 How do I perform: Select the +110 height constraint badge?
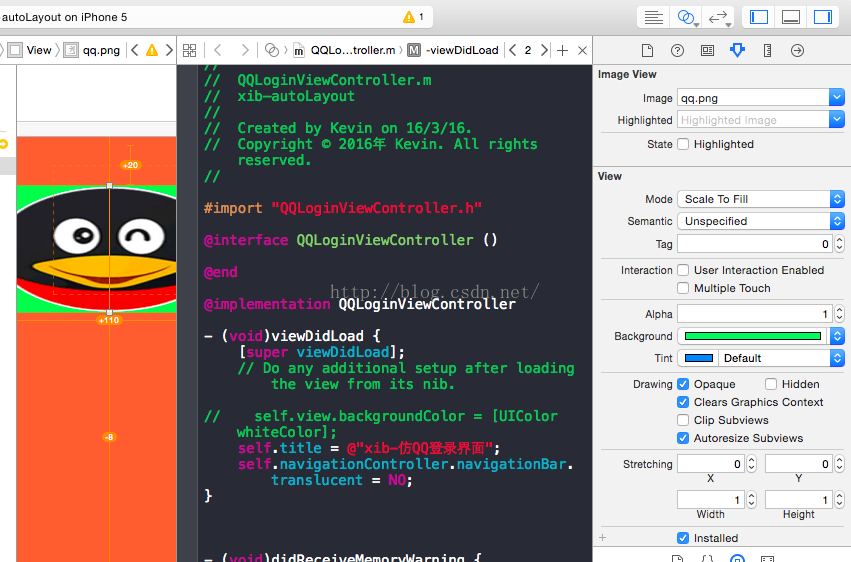(109, 320)
